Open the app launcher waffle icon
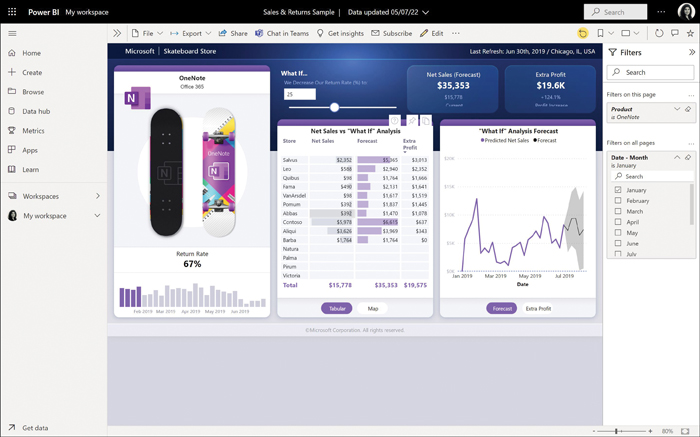Viewport: 700px width, 437px height. click(x=12, y=12)
